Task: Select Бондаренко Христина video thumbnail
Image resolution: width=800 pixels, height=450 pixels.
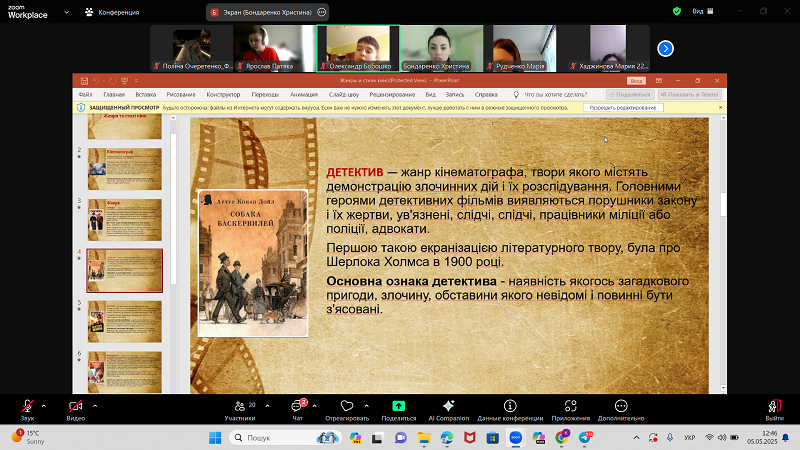Action: (x=441, y=48)
